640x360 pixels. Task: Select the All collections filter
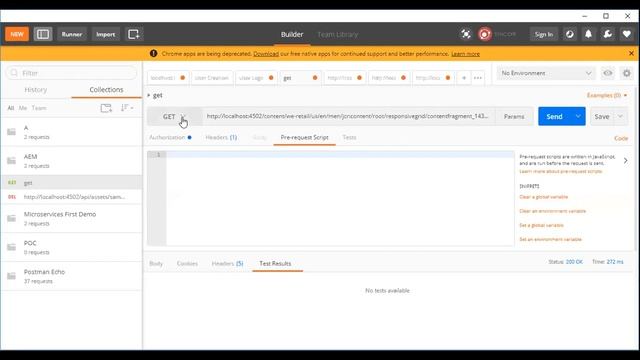(x=11, y=108)
